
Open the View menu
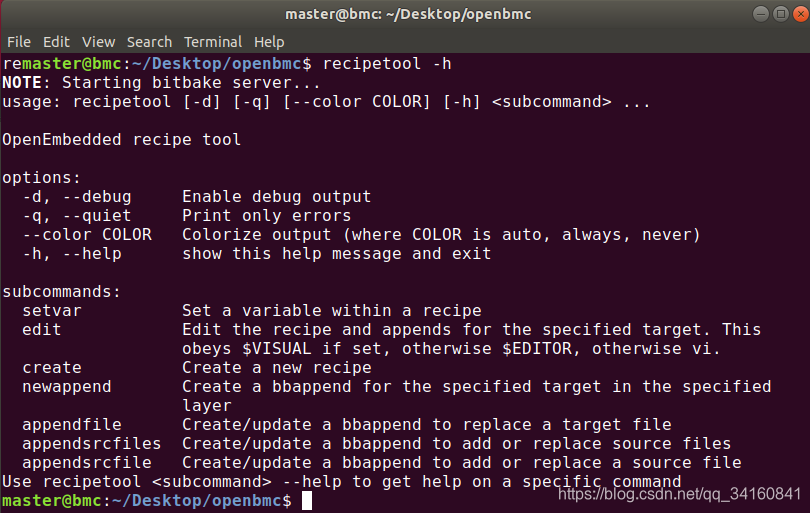tap(98, 42)
